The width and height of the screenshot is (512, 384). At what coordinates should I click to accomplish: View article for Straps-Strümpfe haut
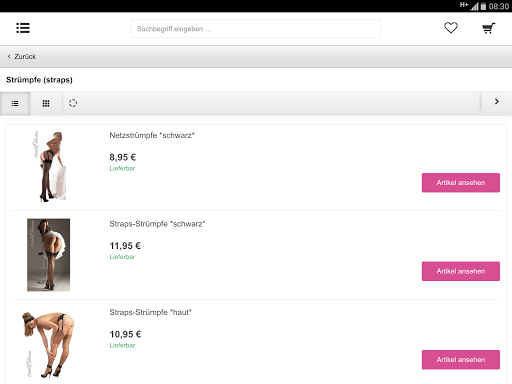[x=461, y=360]
